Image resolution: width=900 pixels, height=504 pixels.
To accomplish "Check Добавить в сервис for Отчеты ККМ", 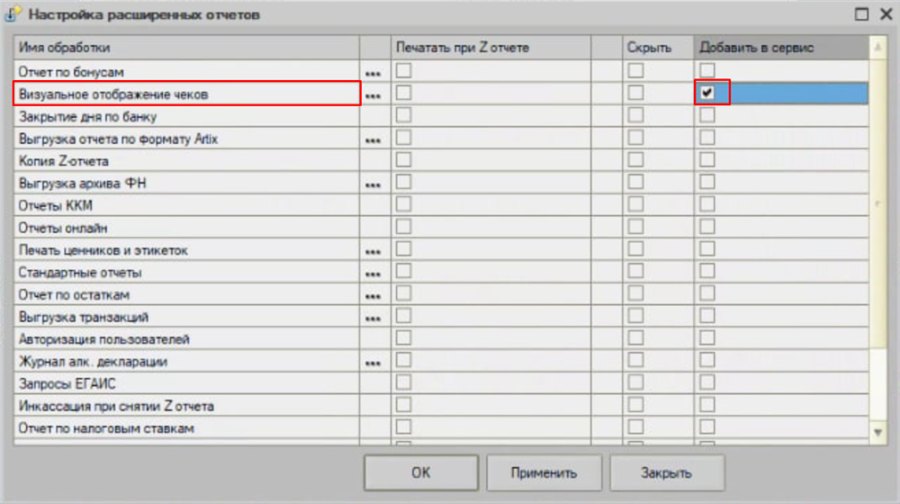I will [x=707, y=204].
